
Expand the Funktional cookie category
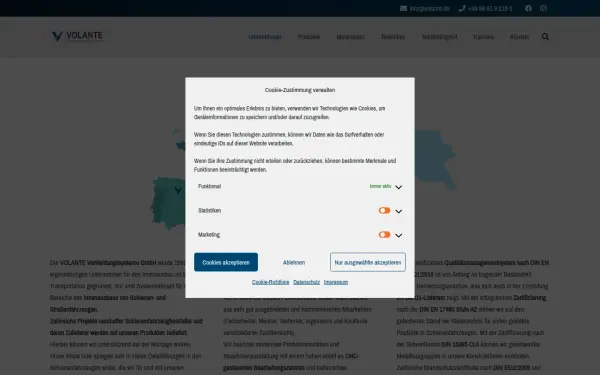(x=398, y=187)
